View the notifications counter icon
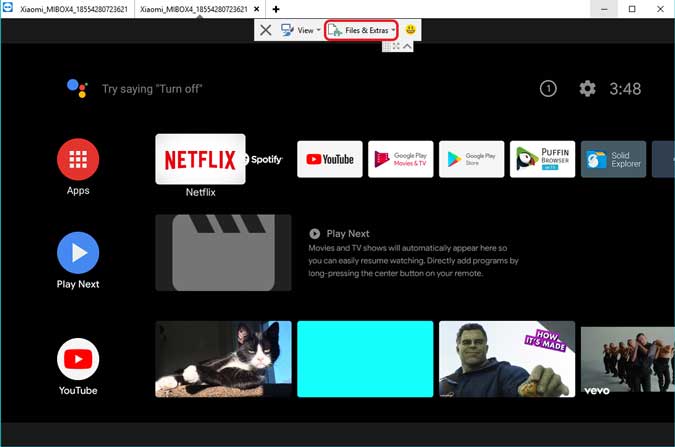The width and height of the screenshot is (675, 447). pos(548,89)
